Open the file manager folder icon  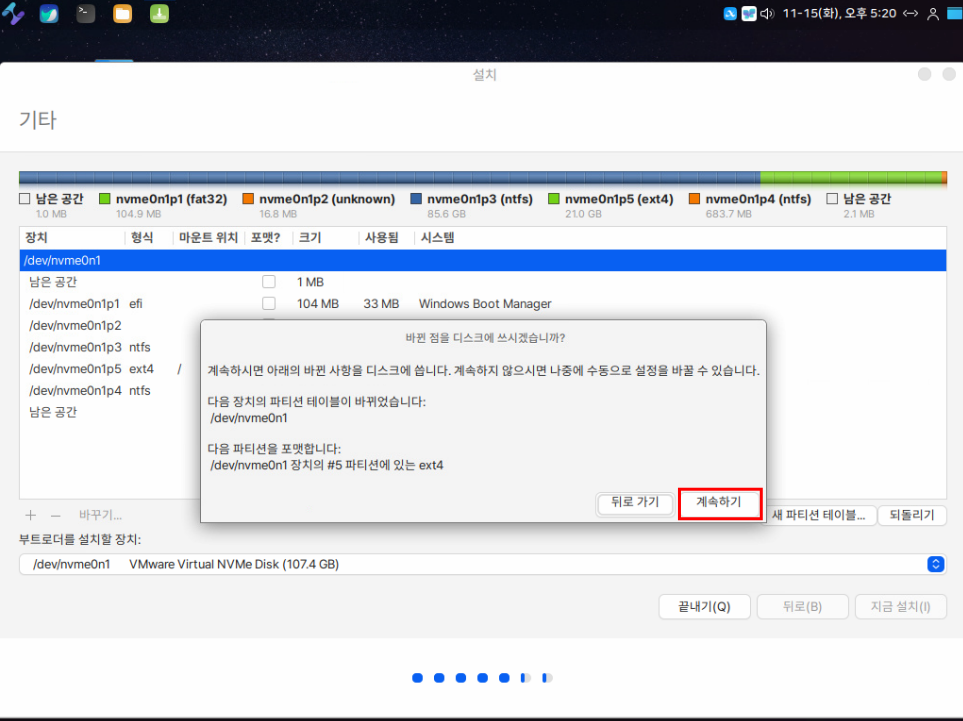[x=122, y=14]
